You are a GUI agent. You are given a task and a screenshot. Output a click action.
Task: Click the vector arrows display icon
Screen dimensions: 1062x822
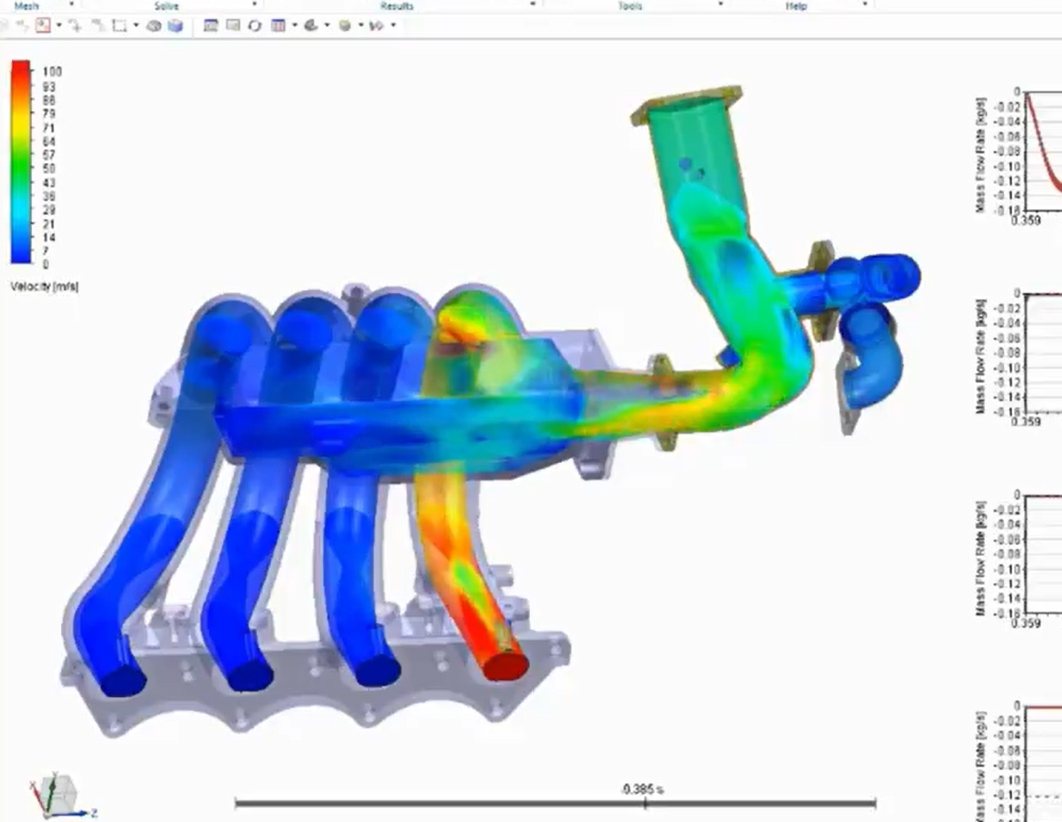[377, 26]
